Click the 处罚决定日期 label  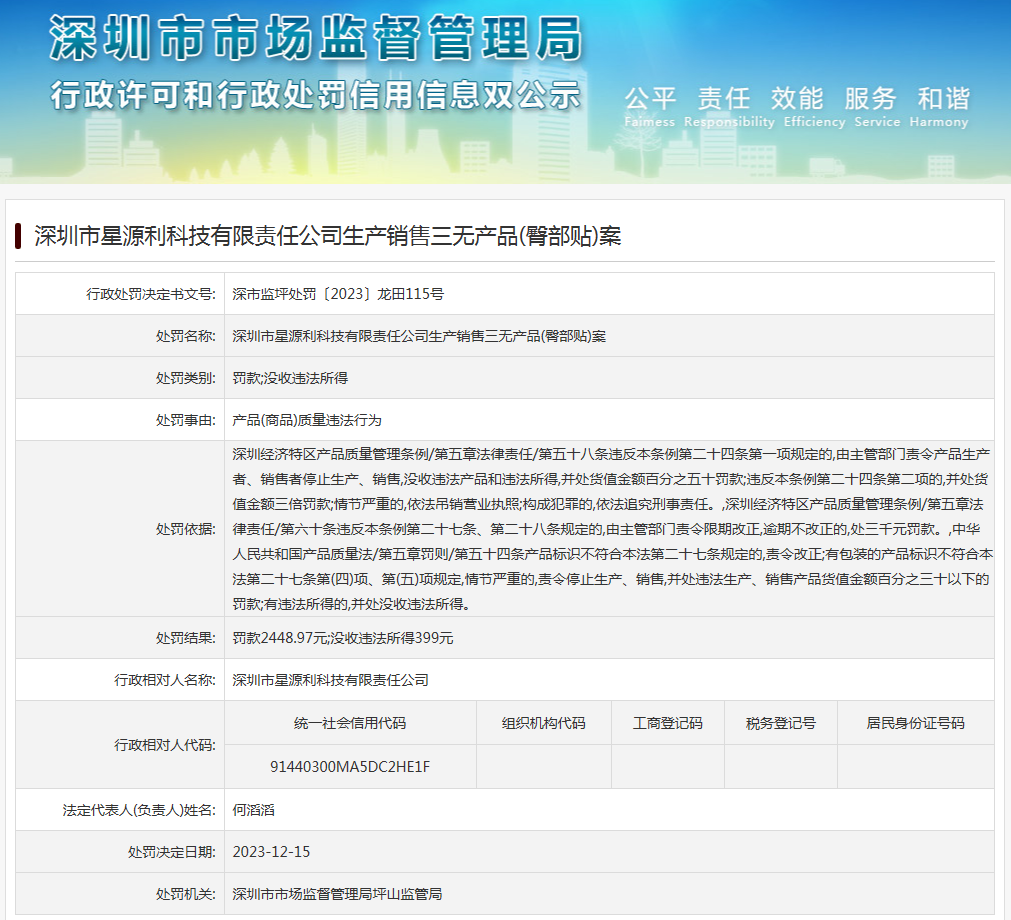coord(172,852)
